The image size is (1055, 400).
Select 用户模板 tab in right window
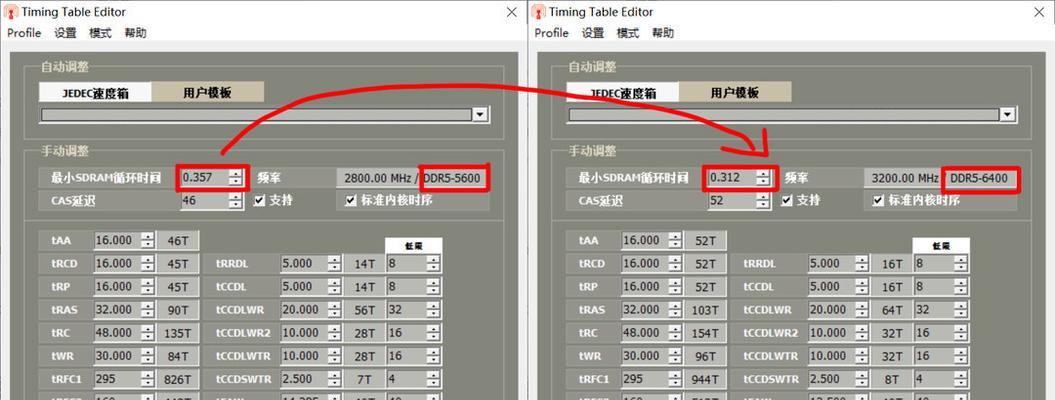pos(735,93)
